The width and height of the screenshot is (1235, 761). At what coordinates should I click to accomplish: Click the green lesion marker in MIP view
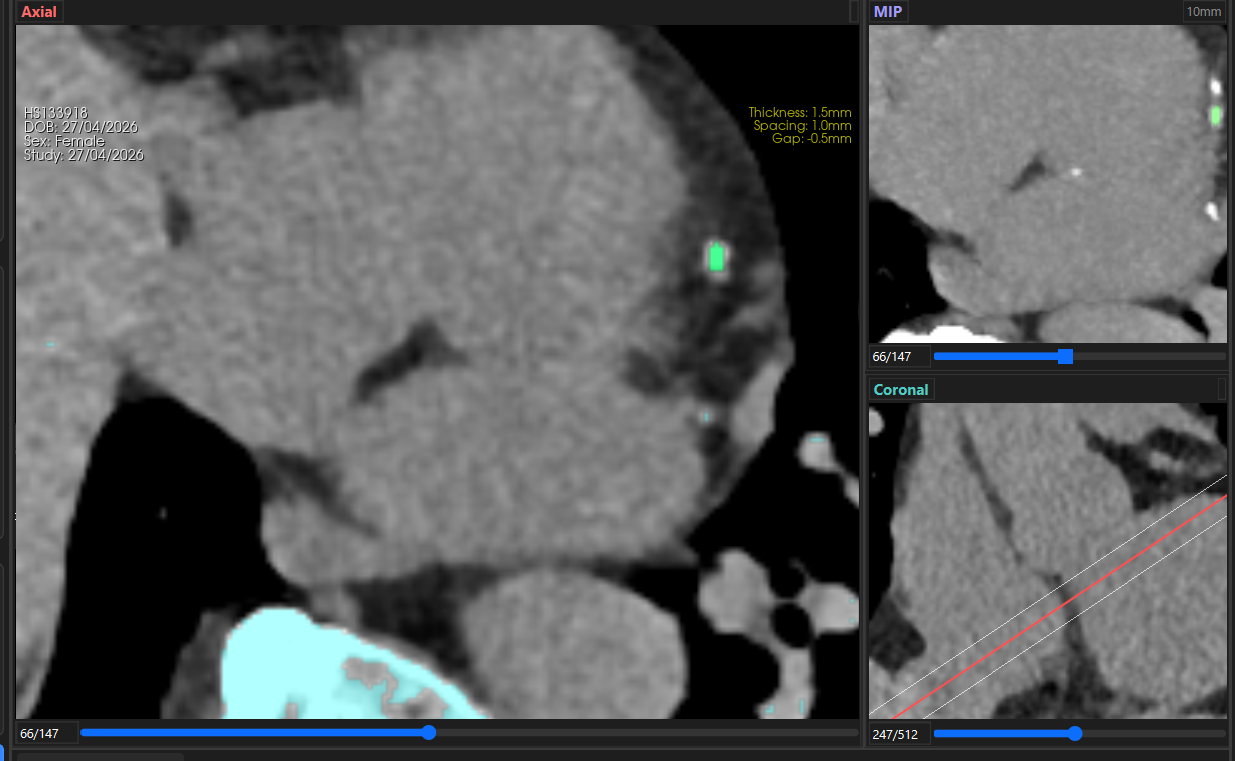1216,116
